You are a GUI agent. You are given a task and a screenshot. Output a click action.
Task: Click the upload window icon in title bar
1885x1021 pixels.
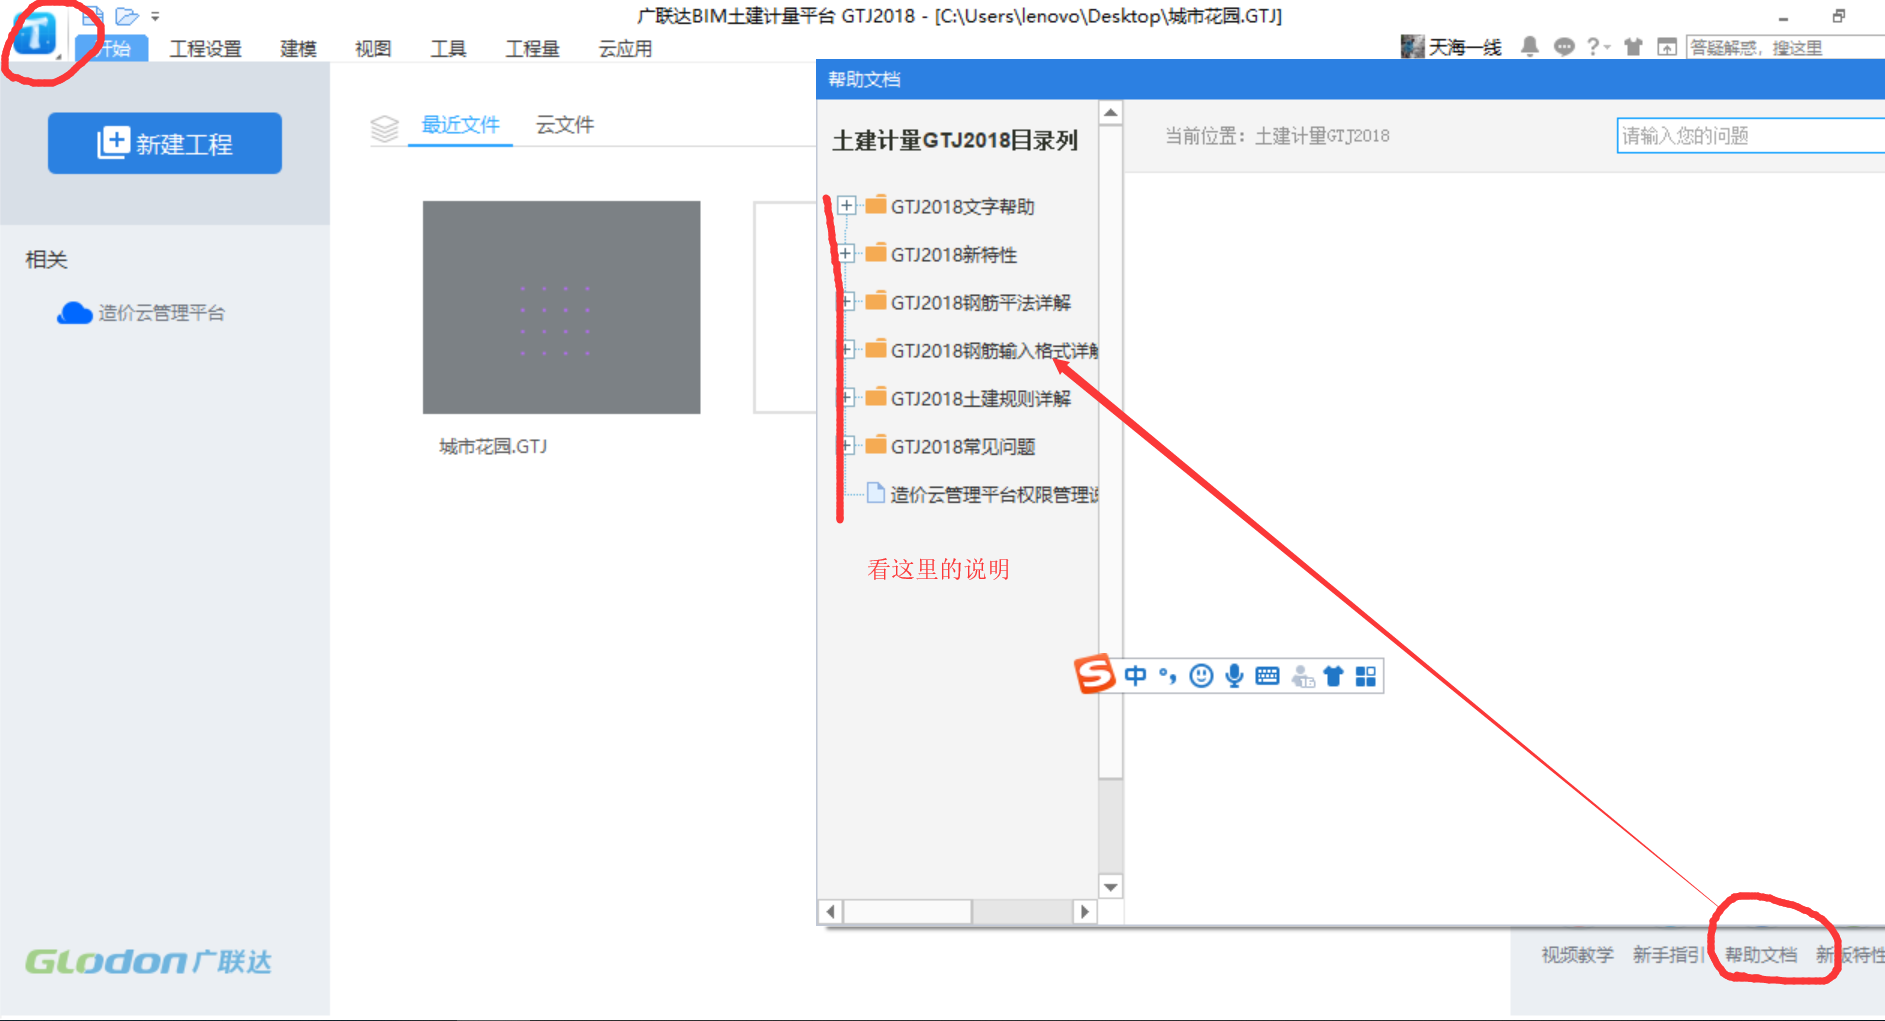click(x=1667, y=47)
